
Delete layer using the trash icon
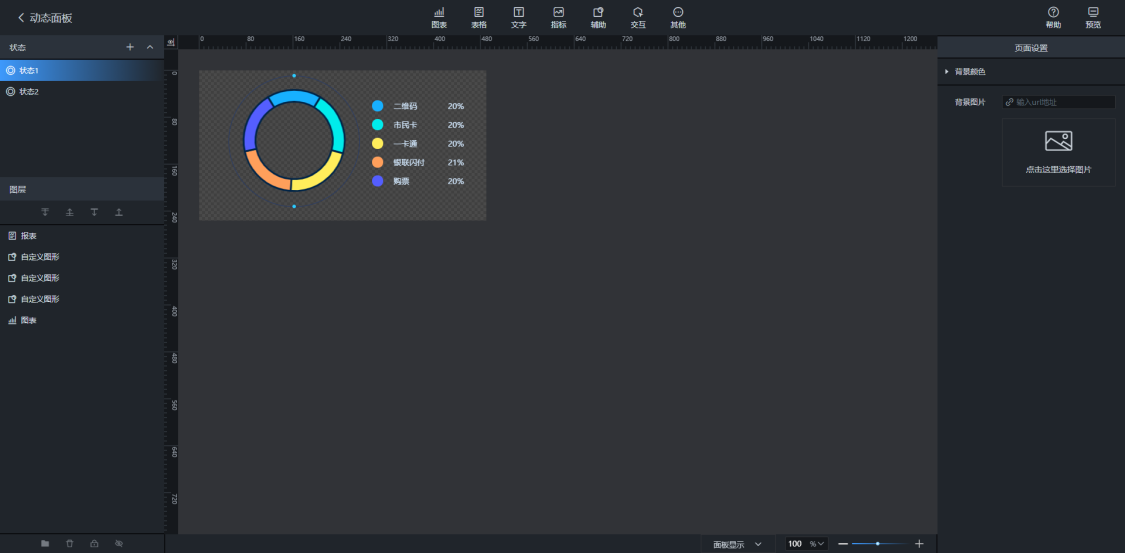[x=70, y=543]
